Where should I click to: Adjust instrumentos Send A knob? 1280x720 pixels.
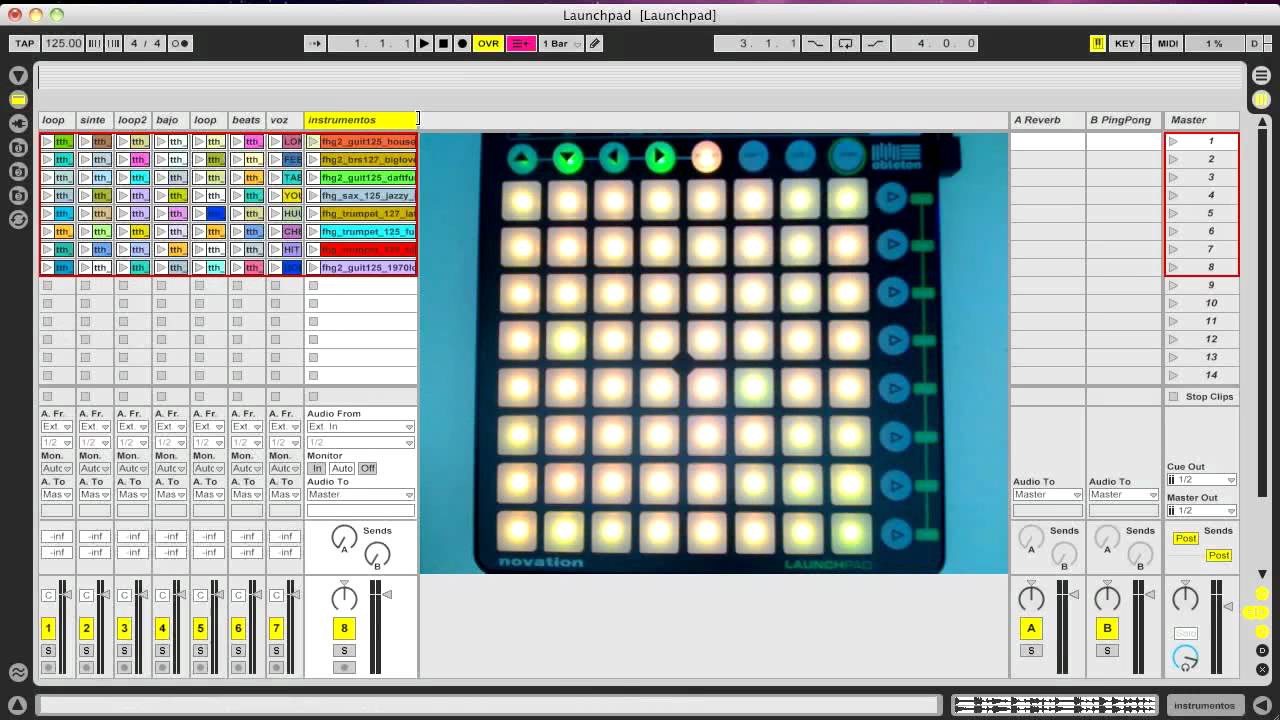coord(344,538)
